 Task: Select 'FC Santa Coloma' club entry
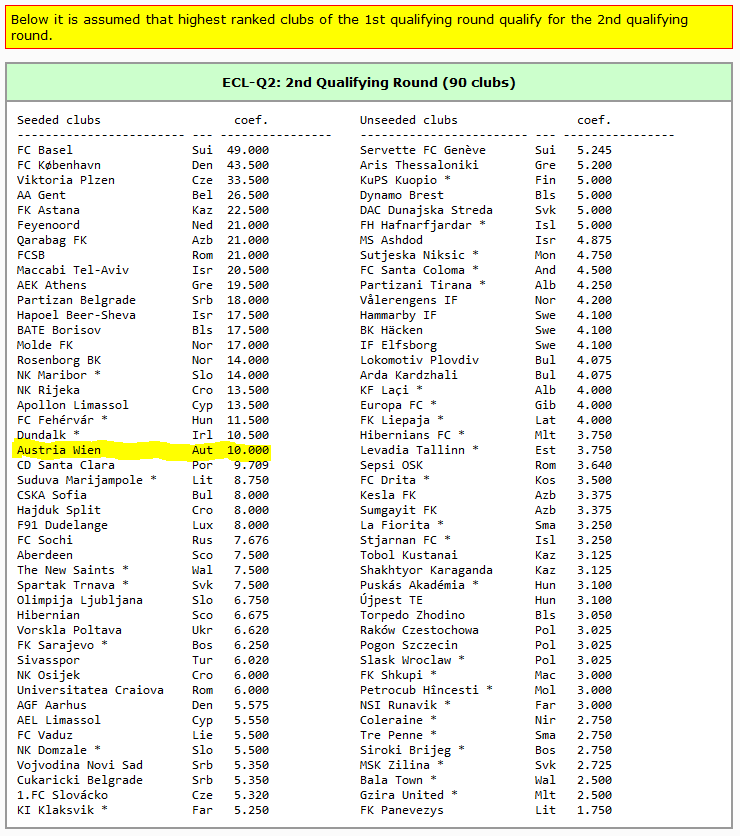pyautogui.click(x=412, y=270)
